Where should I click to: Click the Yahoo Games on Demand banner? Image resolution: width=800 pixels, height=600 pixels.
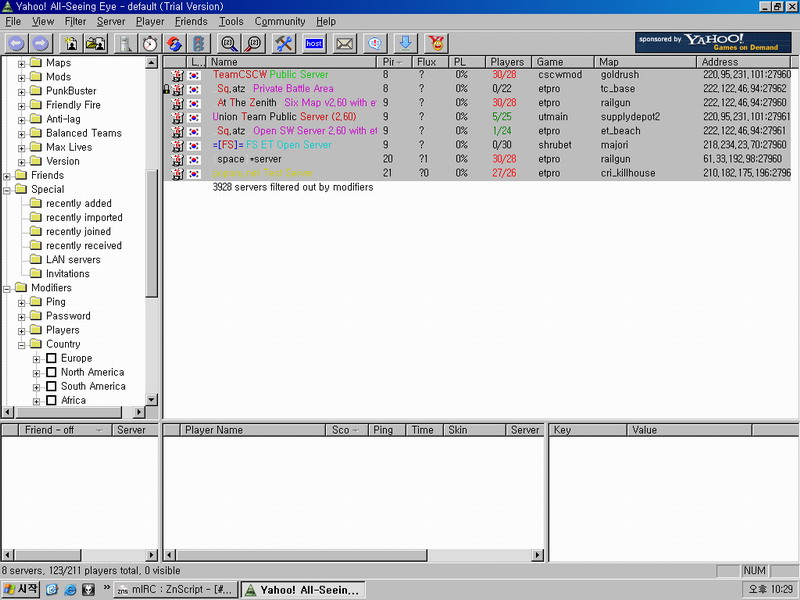[713, 42]
